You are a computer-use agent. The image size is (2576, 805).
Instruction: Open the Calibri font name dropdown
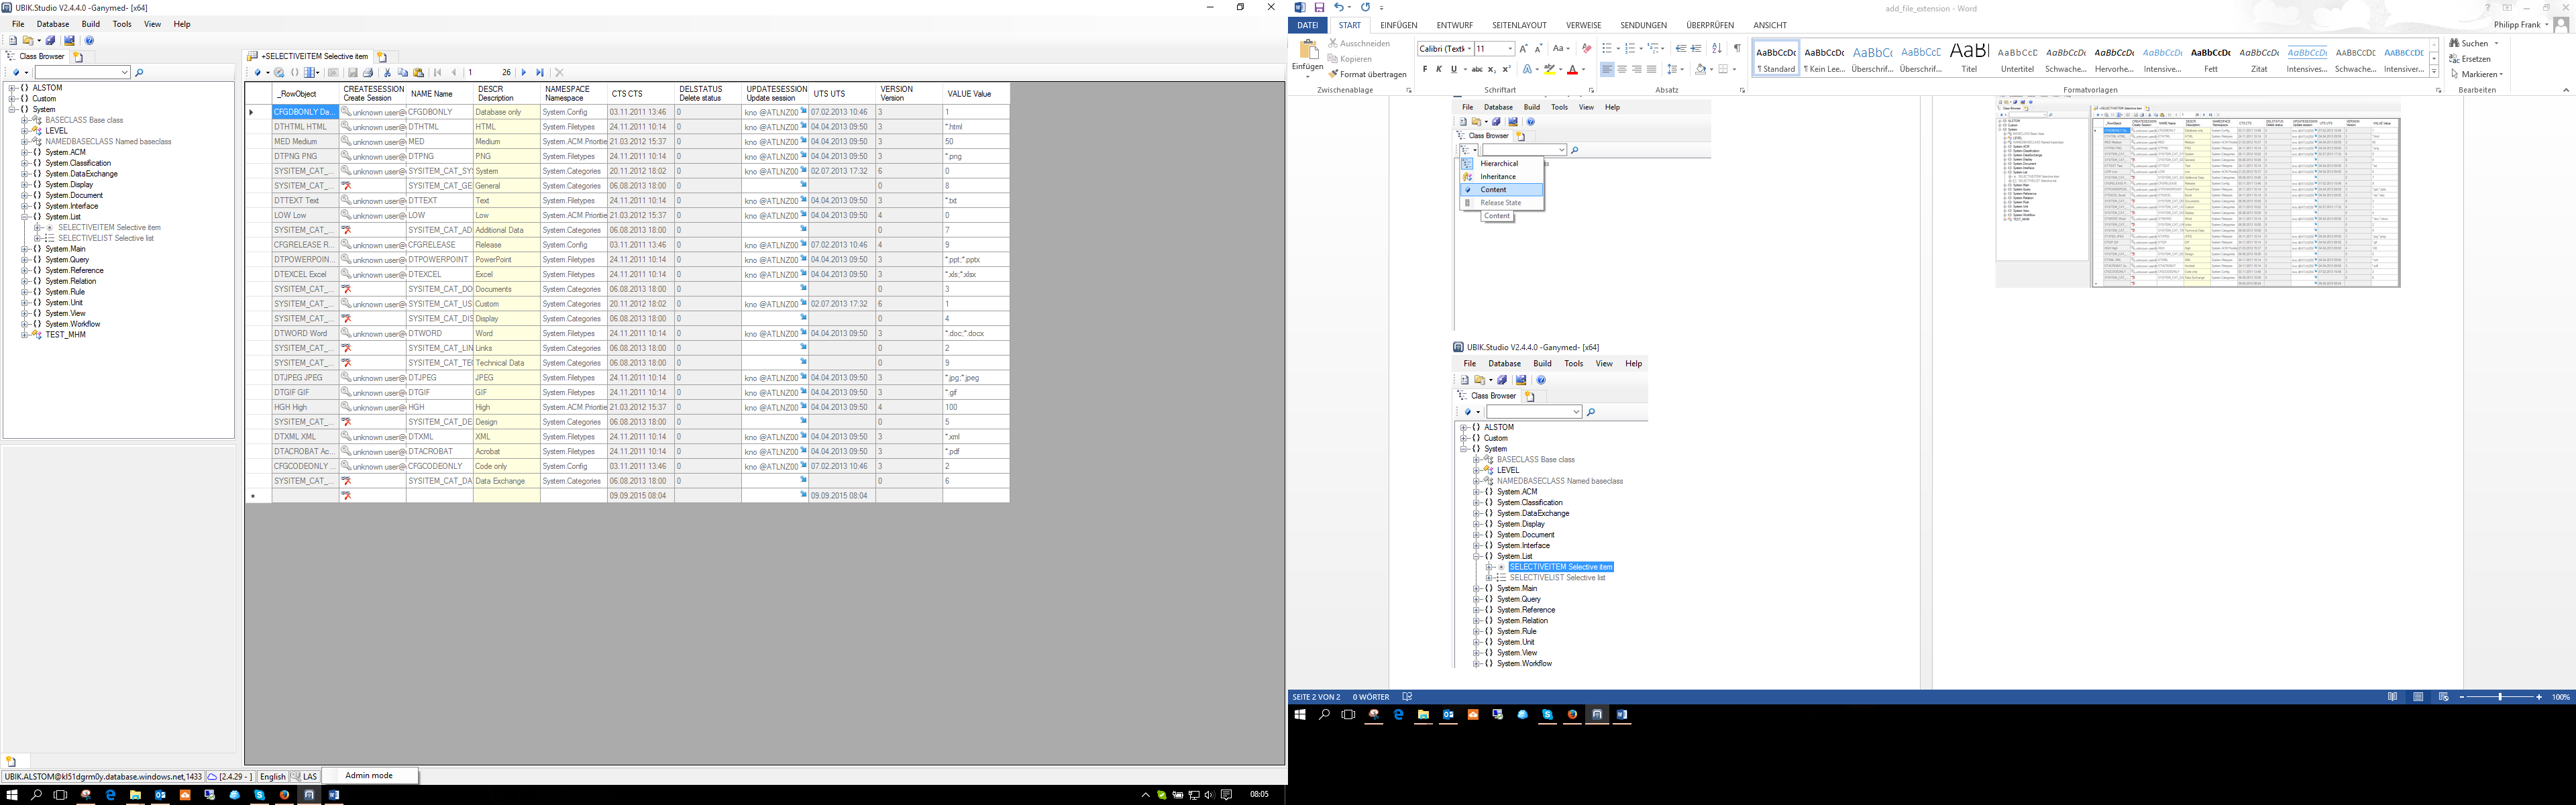click(x=1470, y=49)
